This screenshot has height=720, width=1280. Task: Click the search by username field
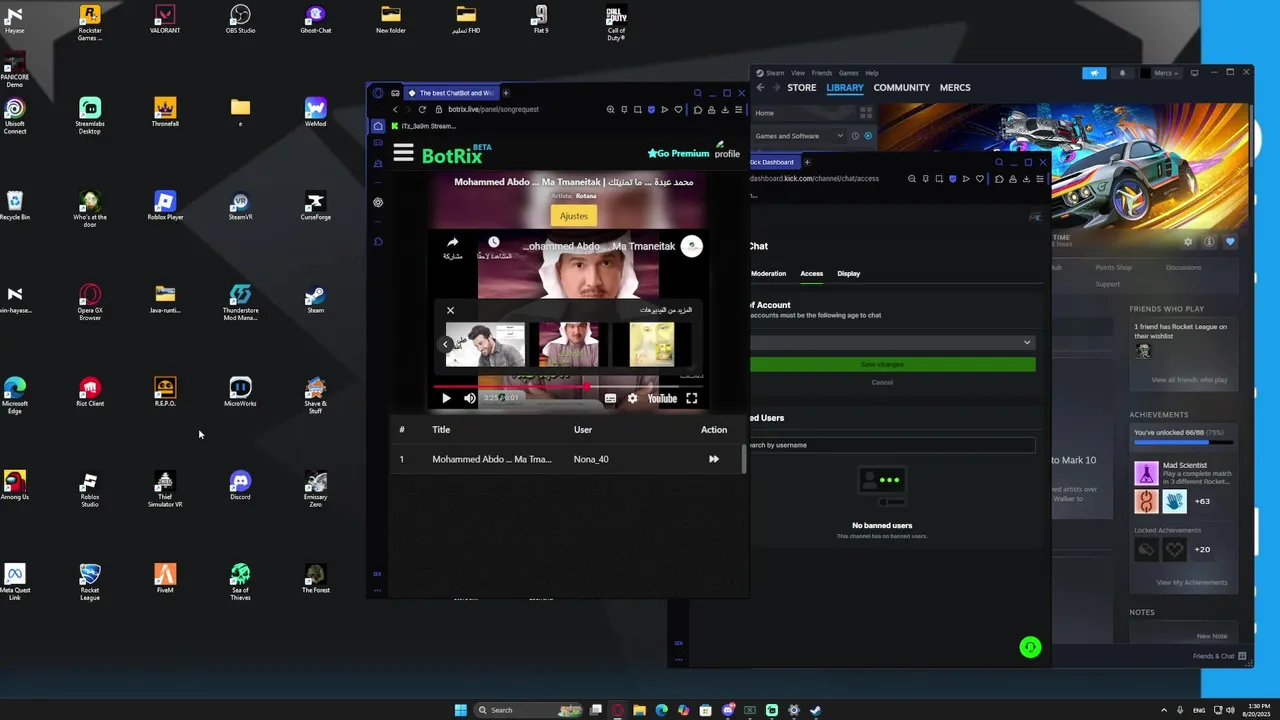click(x=892, y=445)
